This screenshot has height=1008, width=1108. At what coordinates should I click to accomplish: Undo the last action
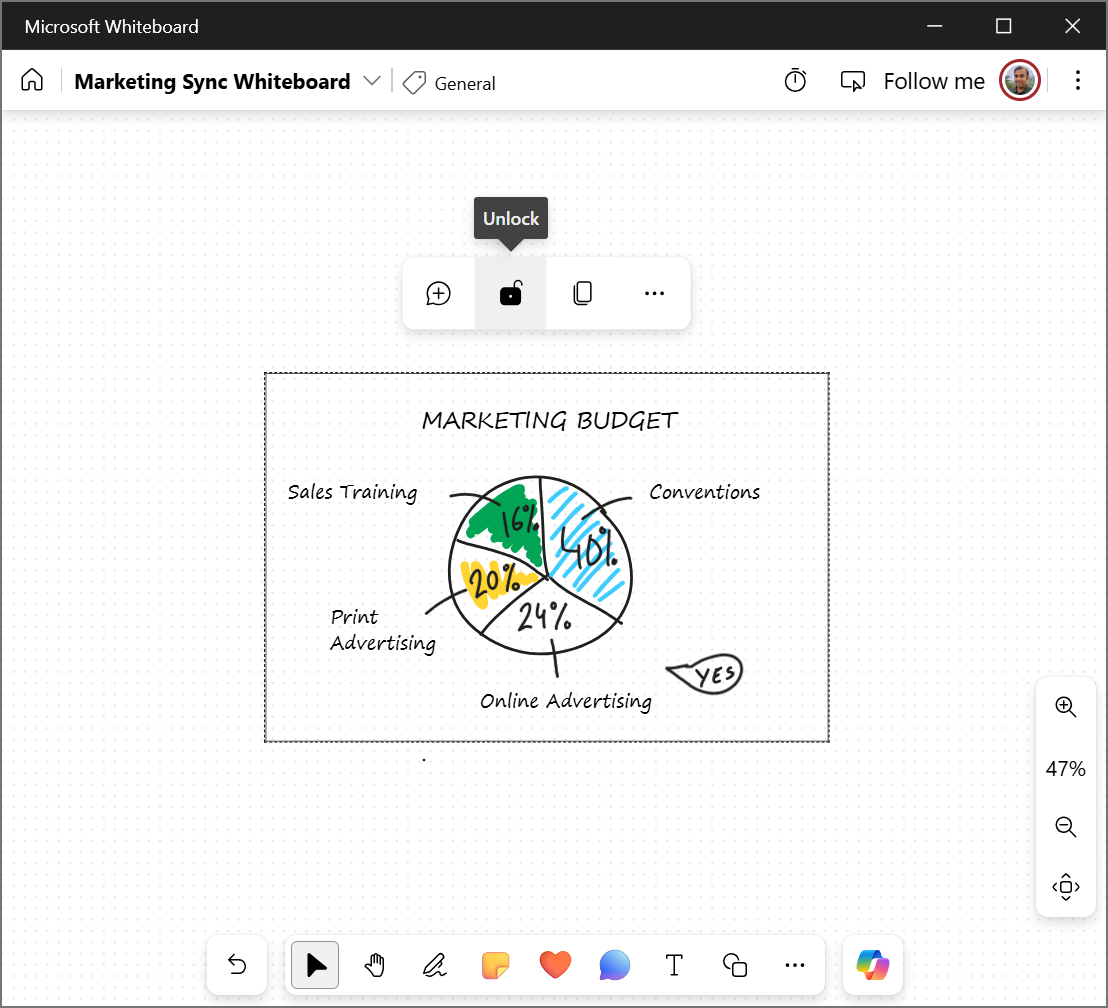237,965
